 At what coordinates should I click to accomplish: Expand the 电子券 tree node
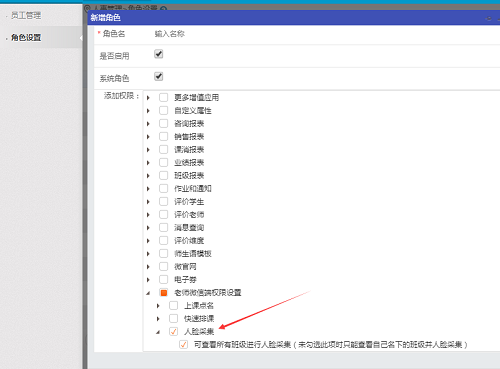click(x=148, y=280)
